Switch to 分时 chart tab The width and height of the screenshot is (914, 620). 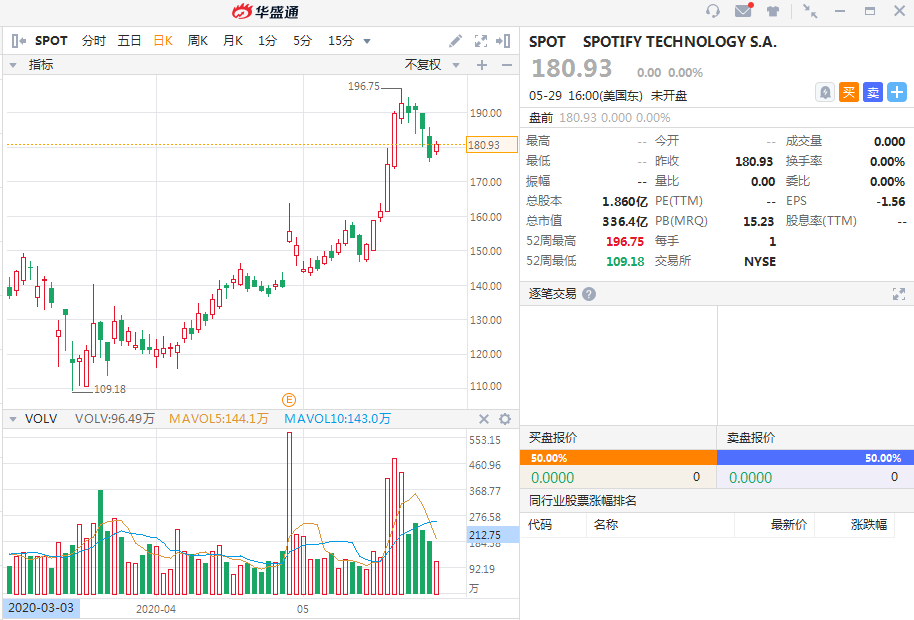(93, 41)
